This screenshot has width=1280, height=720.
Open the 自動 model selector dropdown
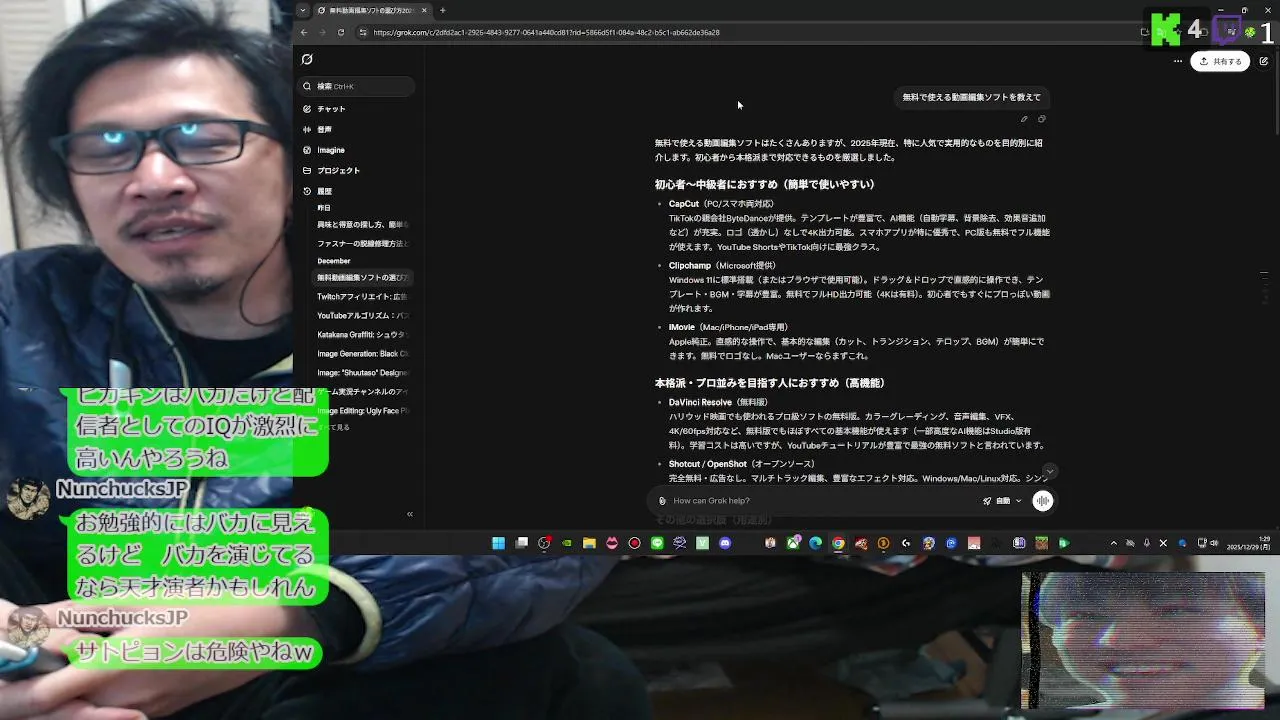pyautogui.click(x=1002, y=501)
